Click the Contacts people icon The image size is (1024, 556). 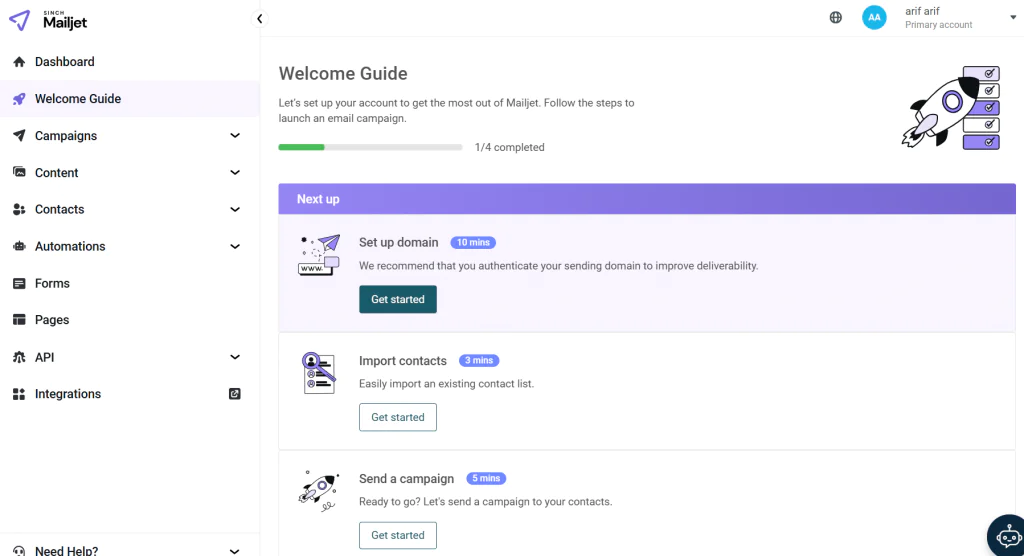tap(19, 209)
